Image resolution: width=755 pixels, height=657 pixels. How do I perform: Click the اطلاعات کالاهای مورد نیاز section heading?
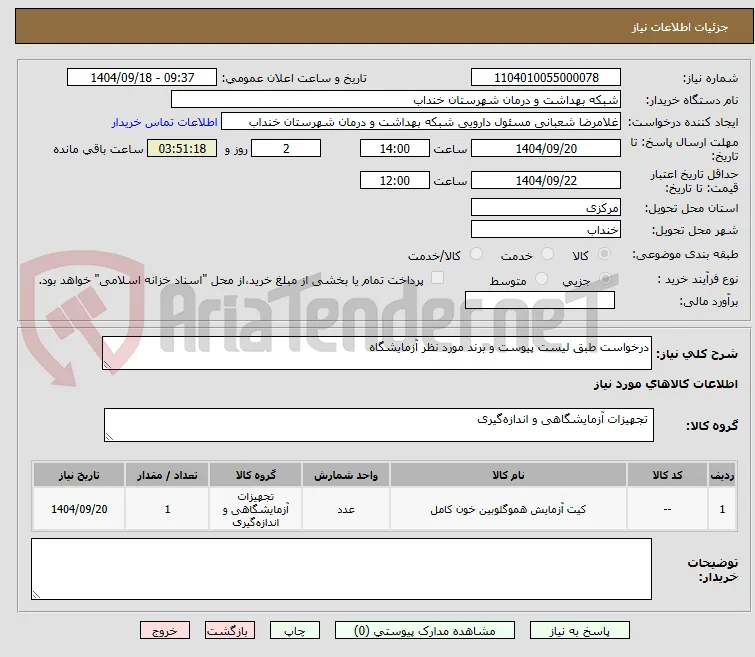[x=666, y=384]
